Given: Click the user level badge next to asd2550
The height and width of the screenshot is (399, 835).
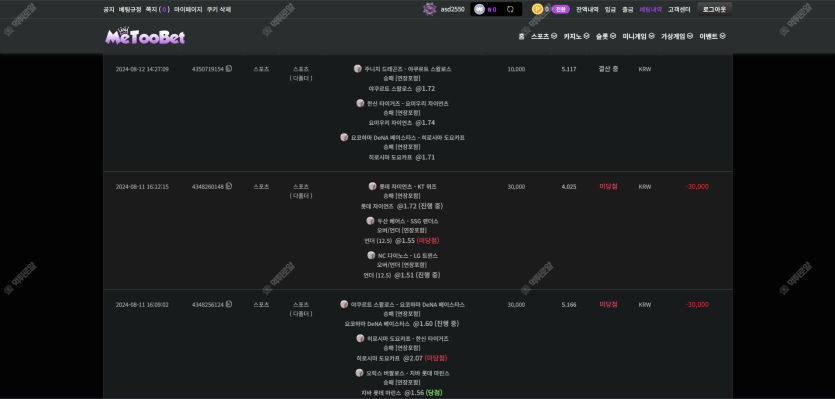Looking at the screenshot, I should point(430,9).
